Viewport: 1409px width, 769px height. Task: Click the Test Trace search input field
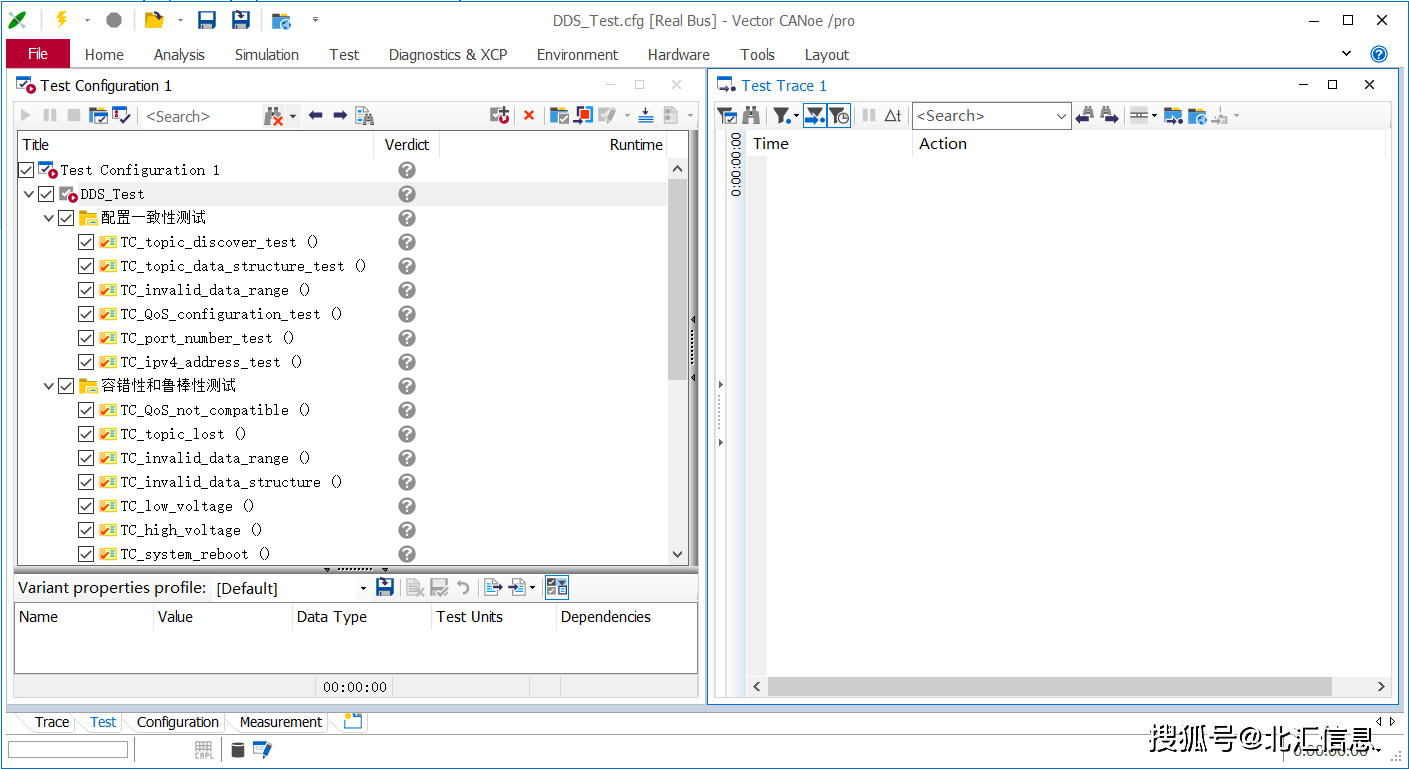(982, 116)
